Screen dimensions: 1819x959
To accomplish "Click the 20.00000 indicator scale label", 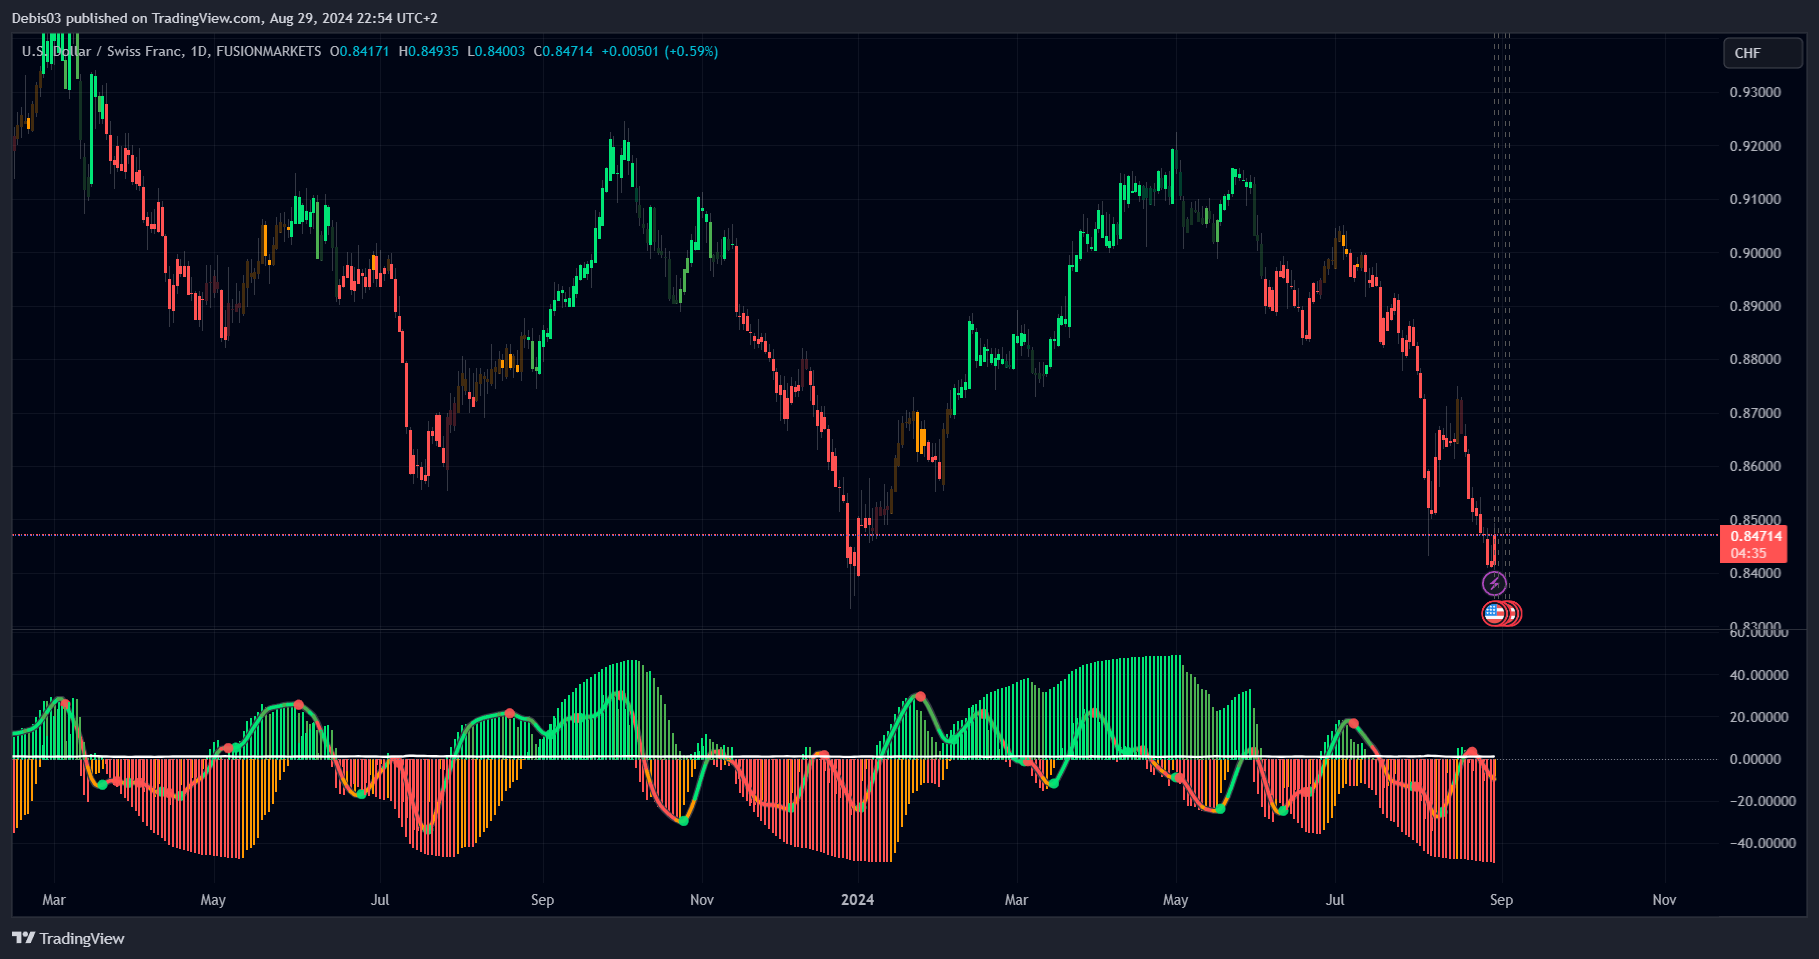I will pyautogui.click(x=1759, y=717).
